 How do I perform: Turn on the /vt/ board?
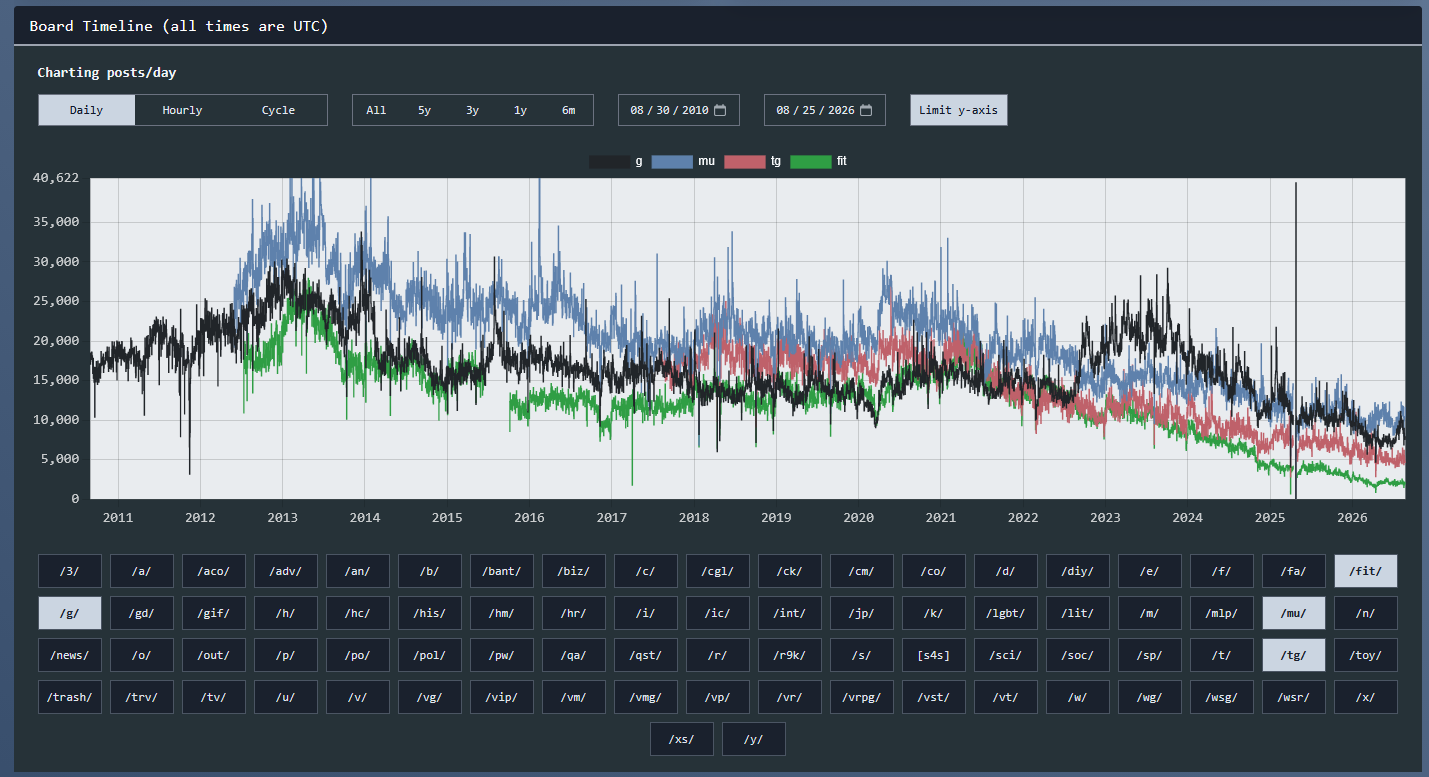click(x=1005, y=697)
